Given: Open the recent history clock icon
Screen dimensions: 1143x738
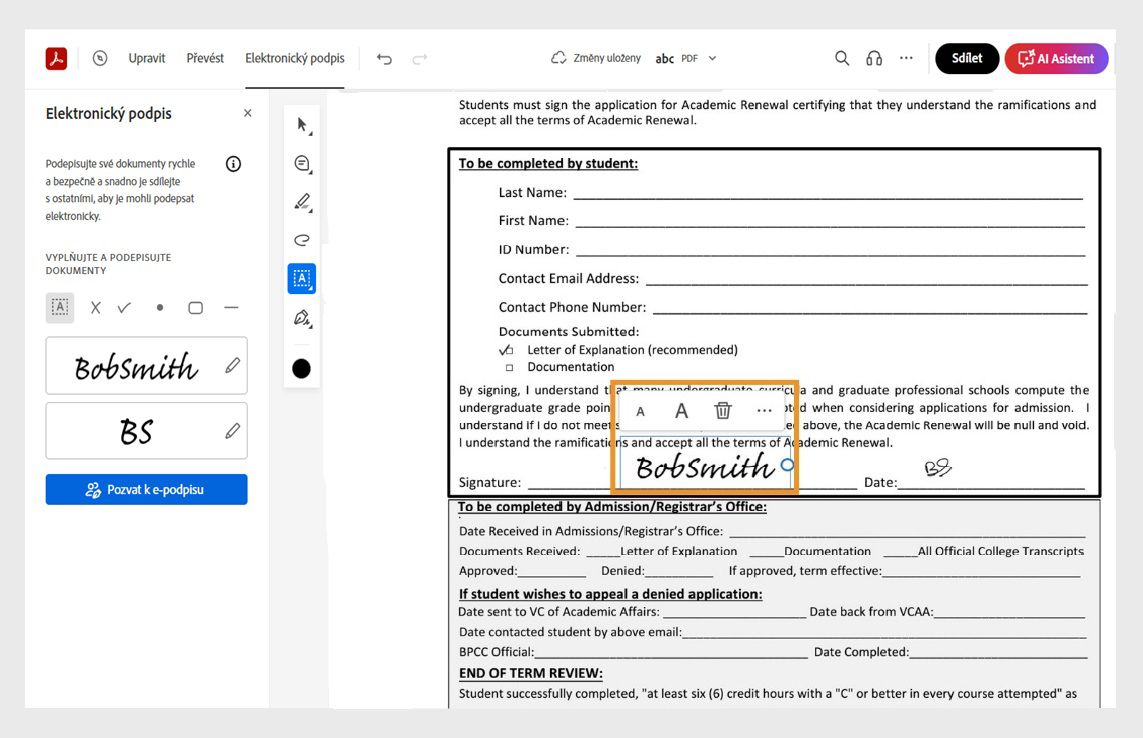Looking at the screenshot, I should point(100,58).
